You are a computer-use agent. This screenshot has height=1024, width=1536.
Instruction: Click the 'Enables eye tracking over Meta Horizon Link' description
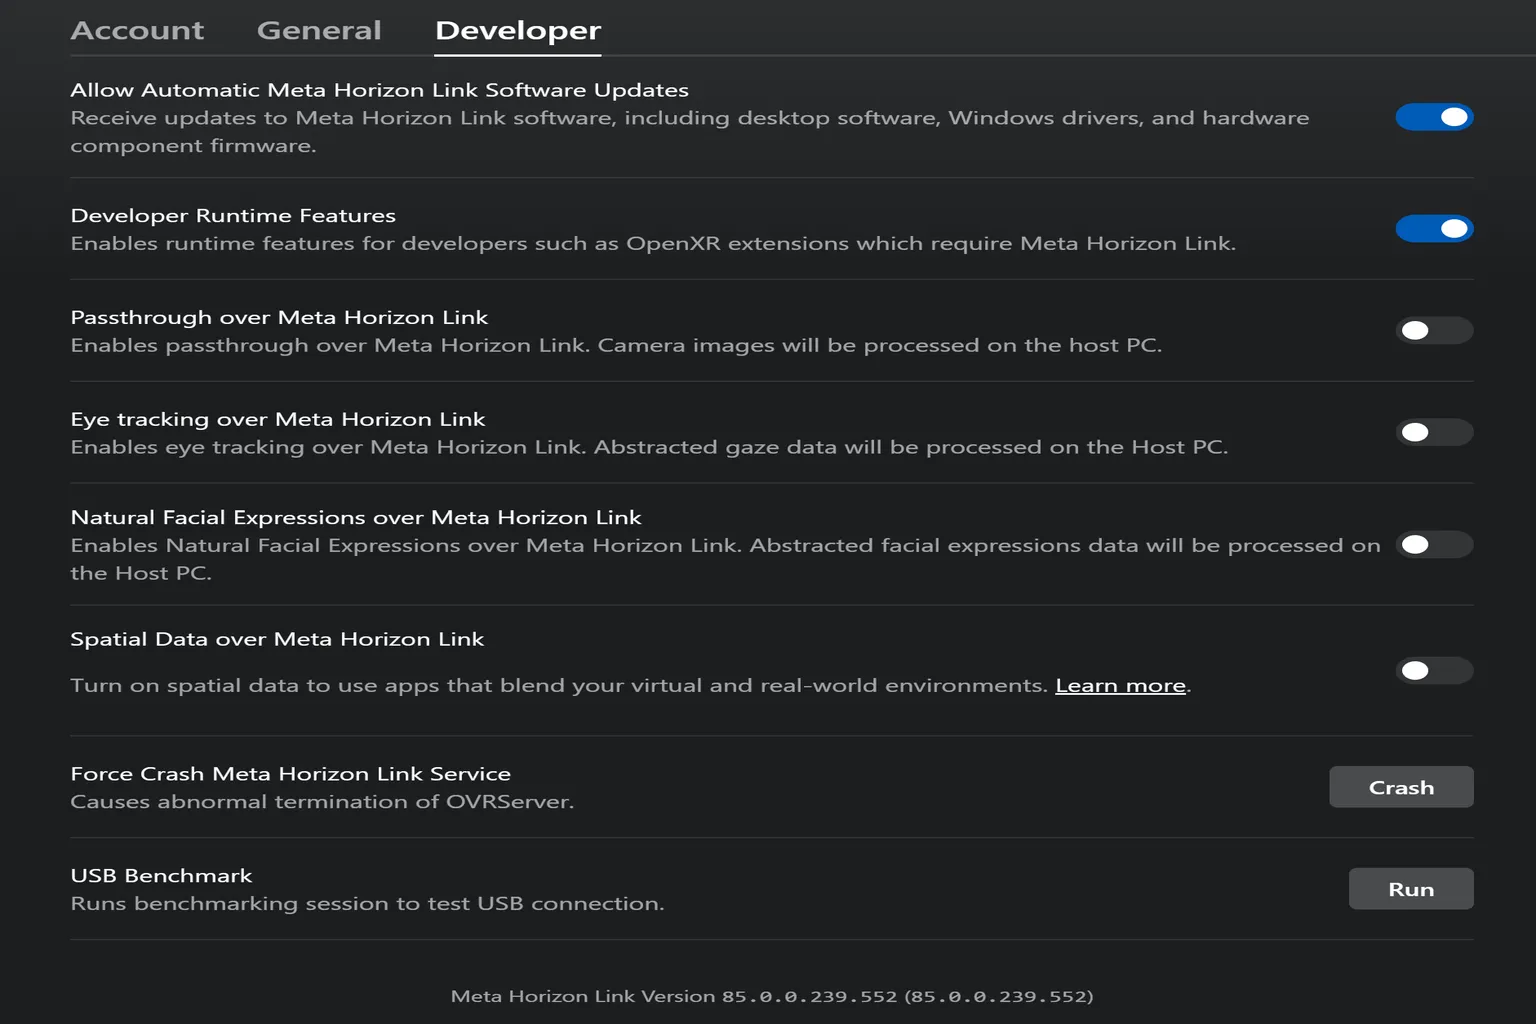649,448
